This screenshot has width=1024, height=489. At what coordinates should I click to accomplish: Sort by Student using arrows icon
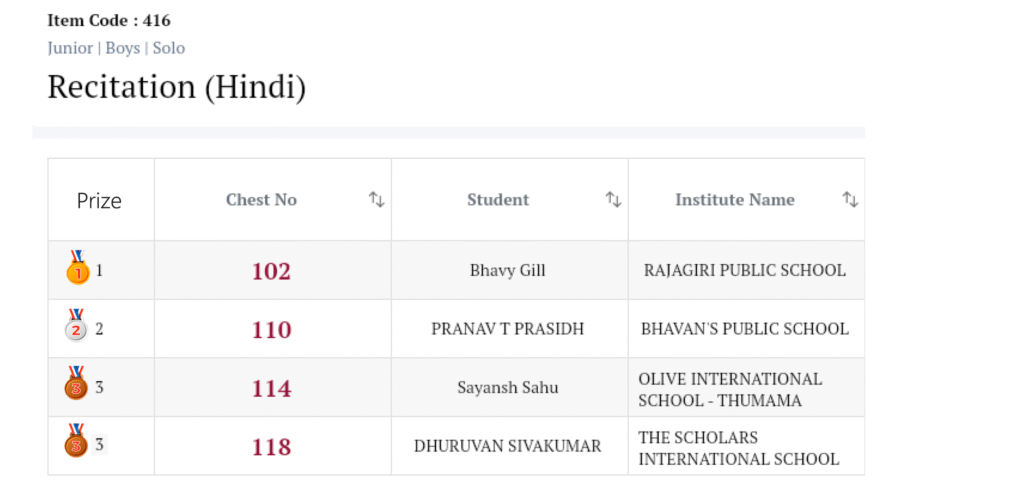(x=613, y=200)
